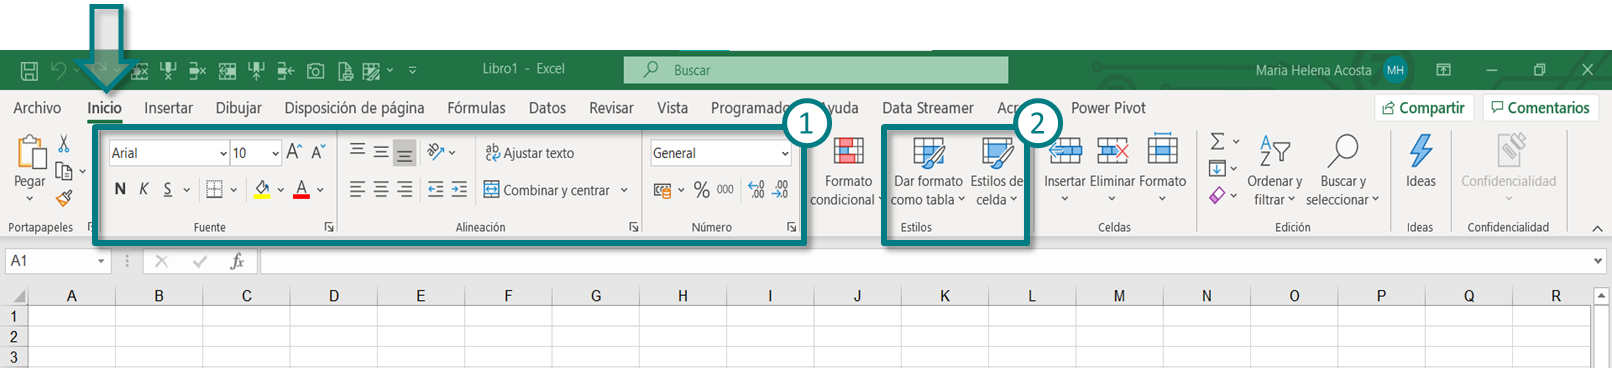Click the Compartir button
This screenshot has height=368, width=1612.
click(1423, 108)
